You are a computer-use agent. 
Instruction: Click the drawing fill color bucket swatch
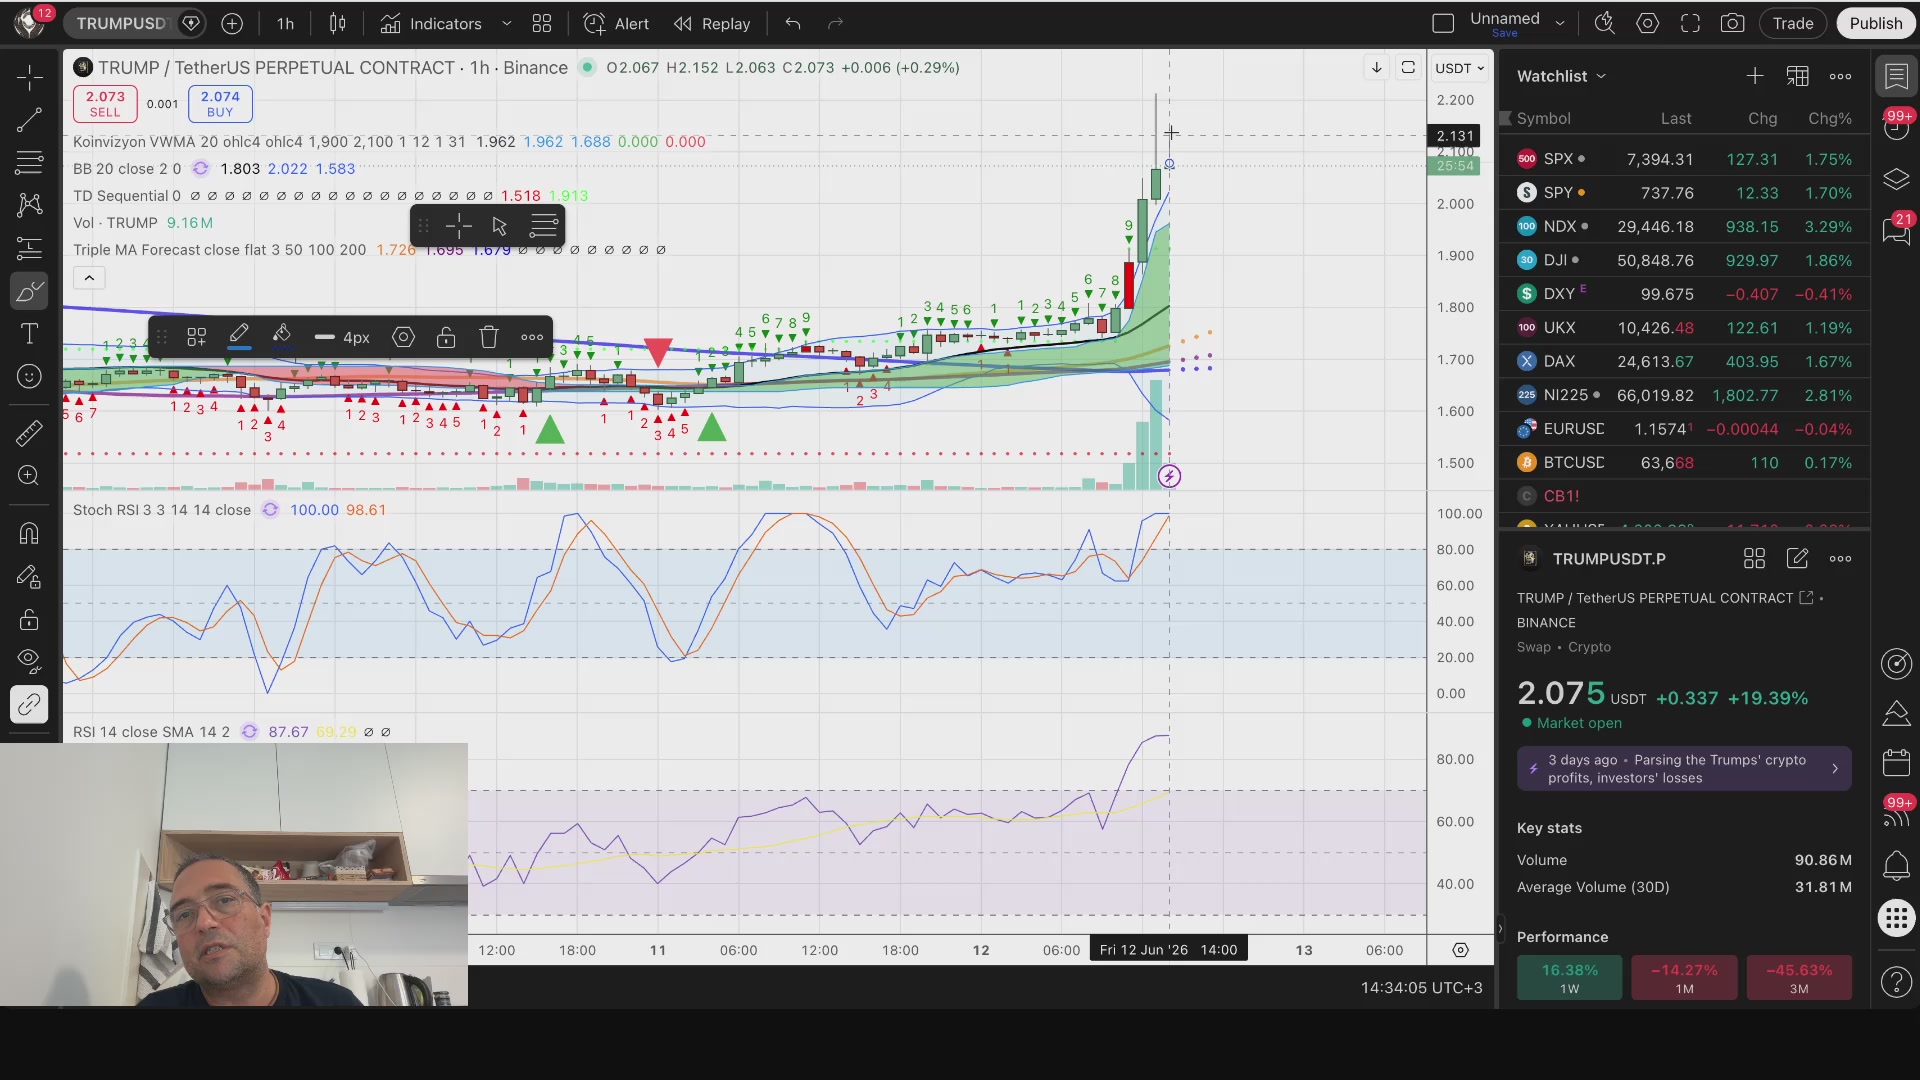[x=281, y=337]
